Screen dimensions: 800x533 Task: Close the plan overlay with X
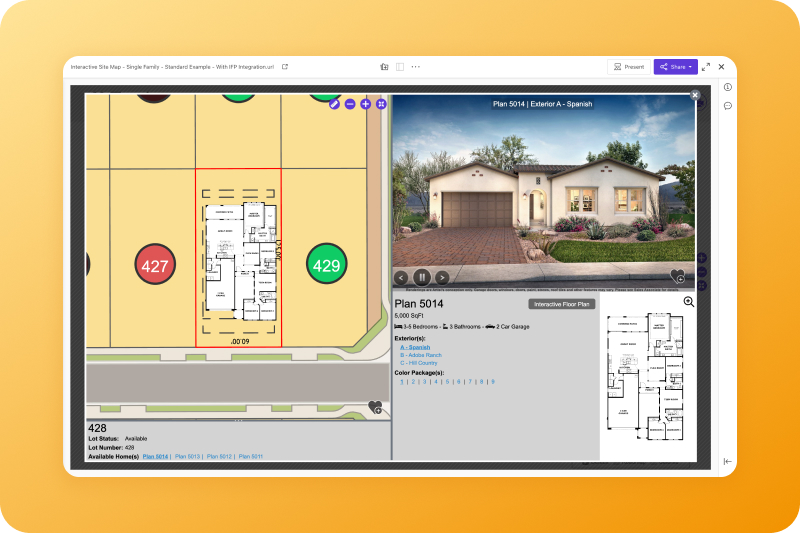click(x=695, y=95)
